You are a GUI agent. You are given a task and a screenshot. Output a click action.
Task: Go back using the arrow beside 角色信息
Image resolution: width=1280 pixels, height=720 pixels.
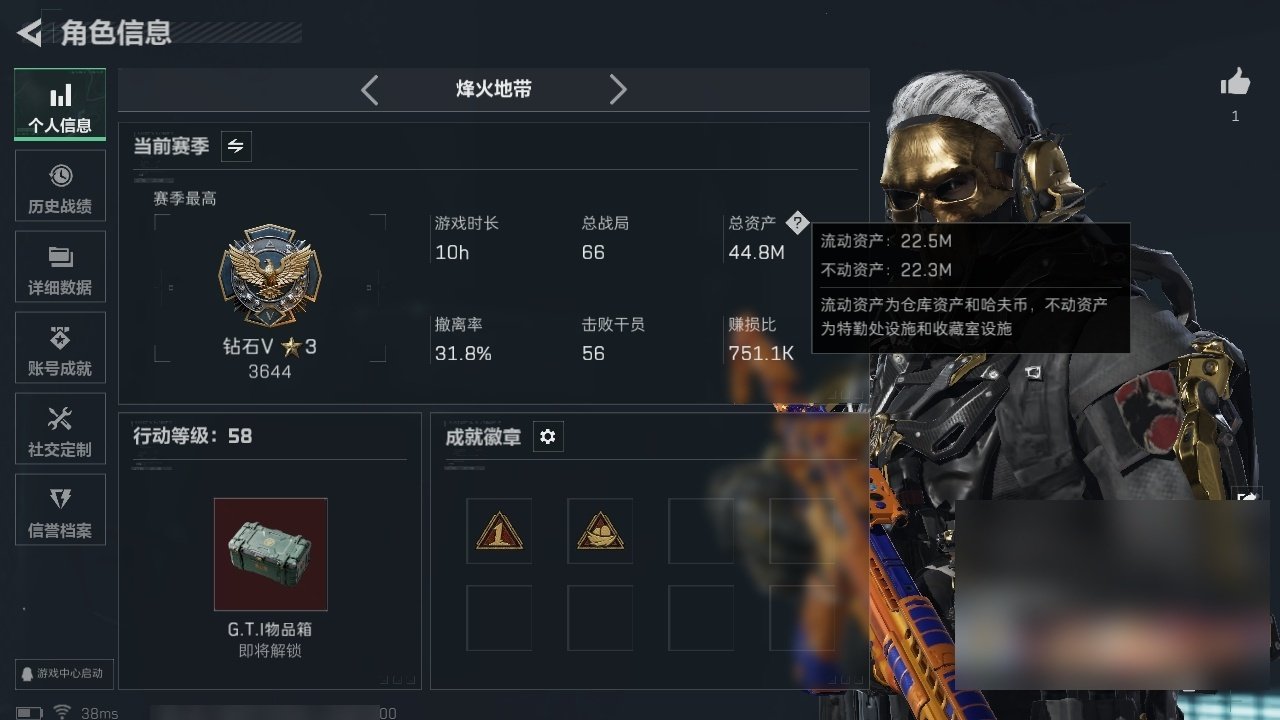coord(29,32)
